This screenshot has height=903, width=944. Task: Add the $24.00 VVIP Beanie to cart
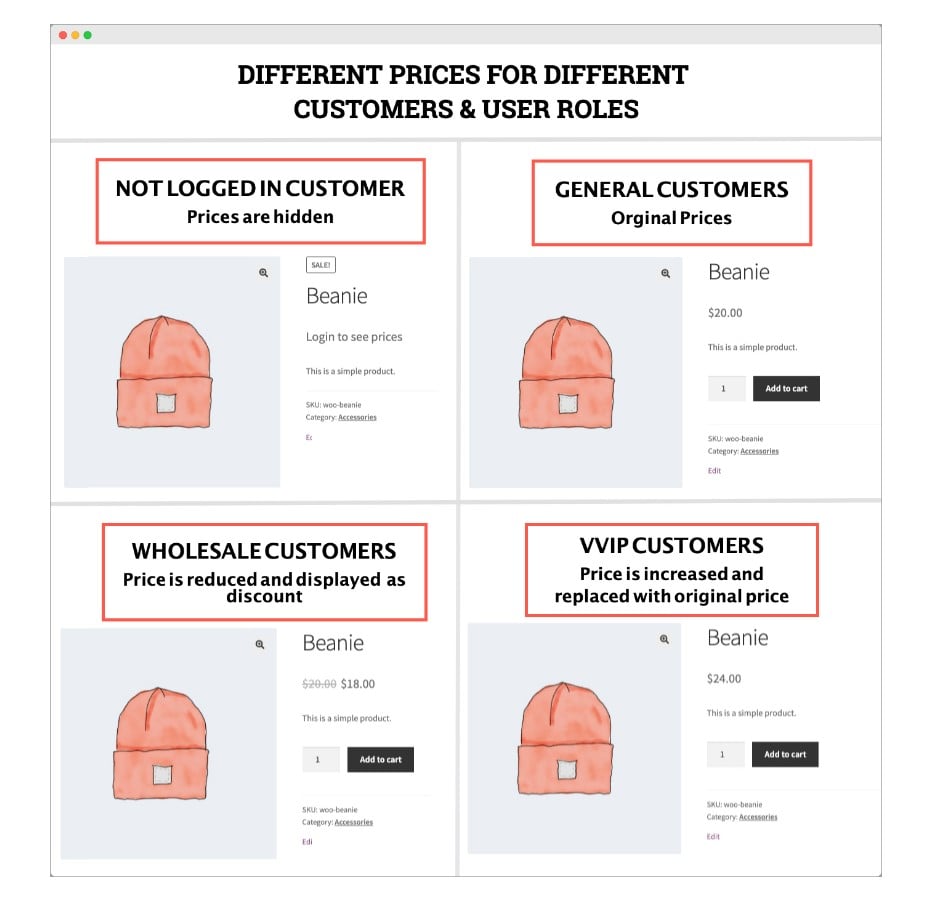pyautogui.click(x=785, y=755)
